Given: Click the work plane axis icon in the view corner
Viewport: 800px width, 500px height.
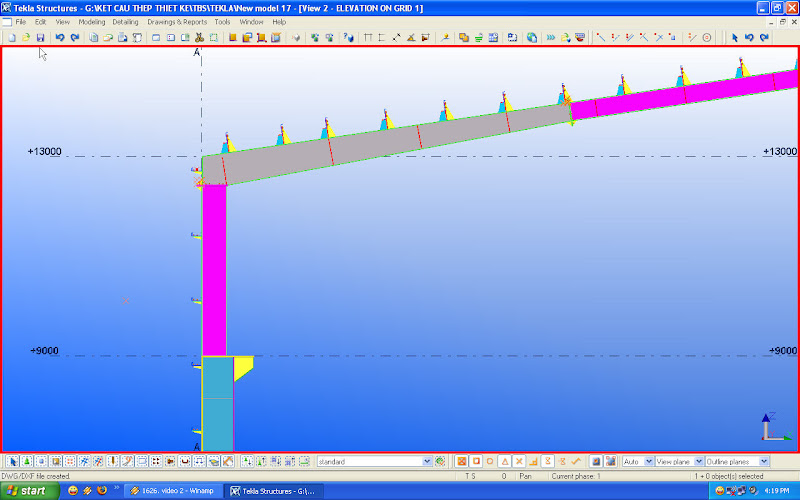Looking at the screenshot, I should click(x=770, y=427).
